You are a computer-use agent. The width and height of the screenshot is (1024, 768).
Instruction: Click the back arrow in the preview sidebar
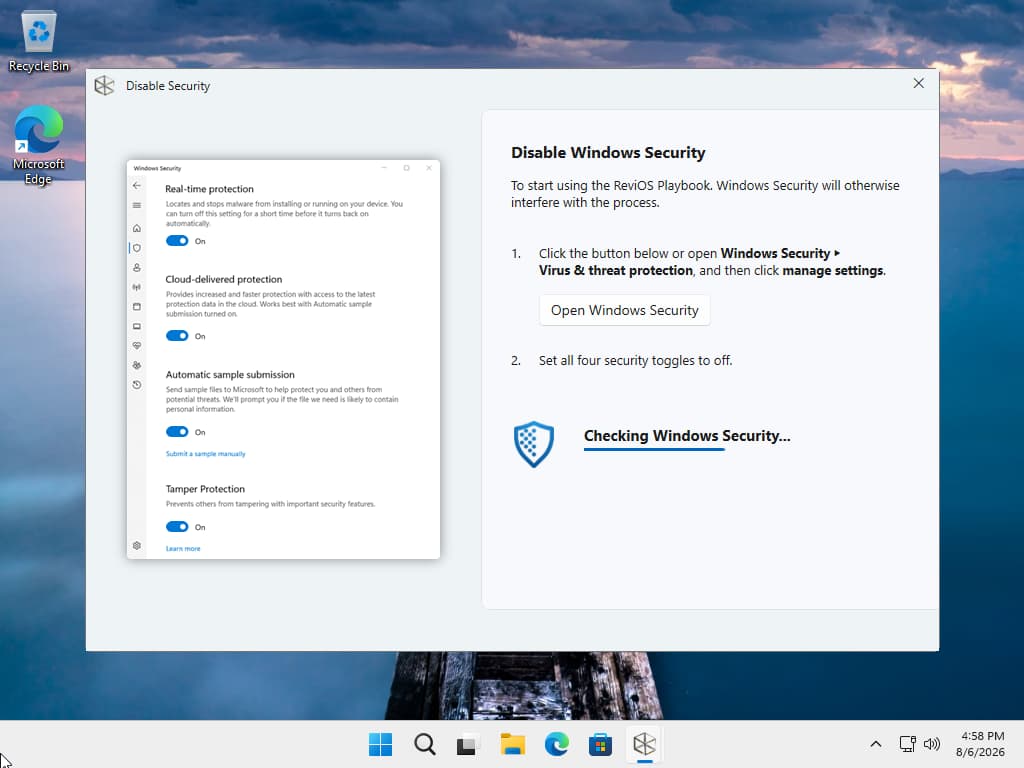(x=136, y=185)
